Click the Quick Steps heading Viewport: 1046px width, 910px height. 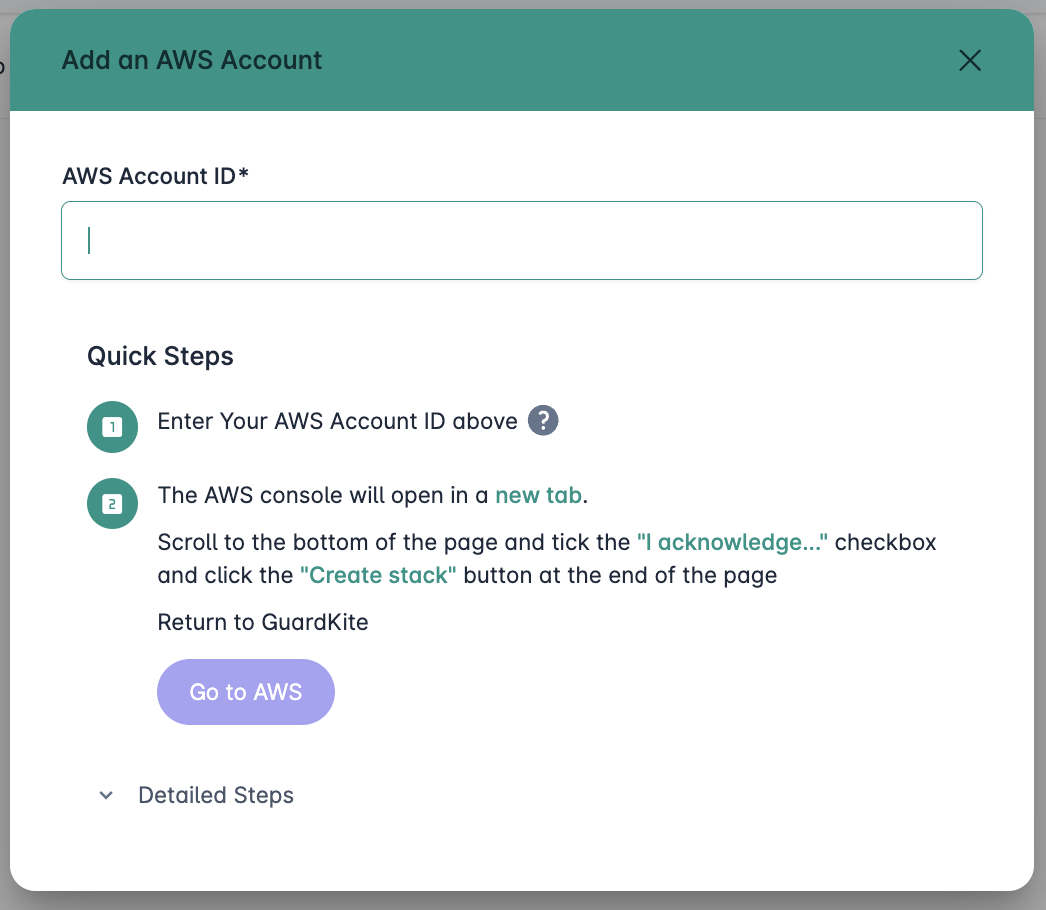click(160, 356)
